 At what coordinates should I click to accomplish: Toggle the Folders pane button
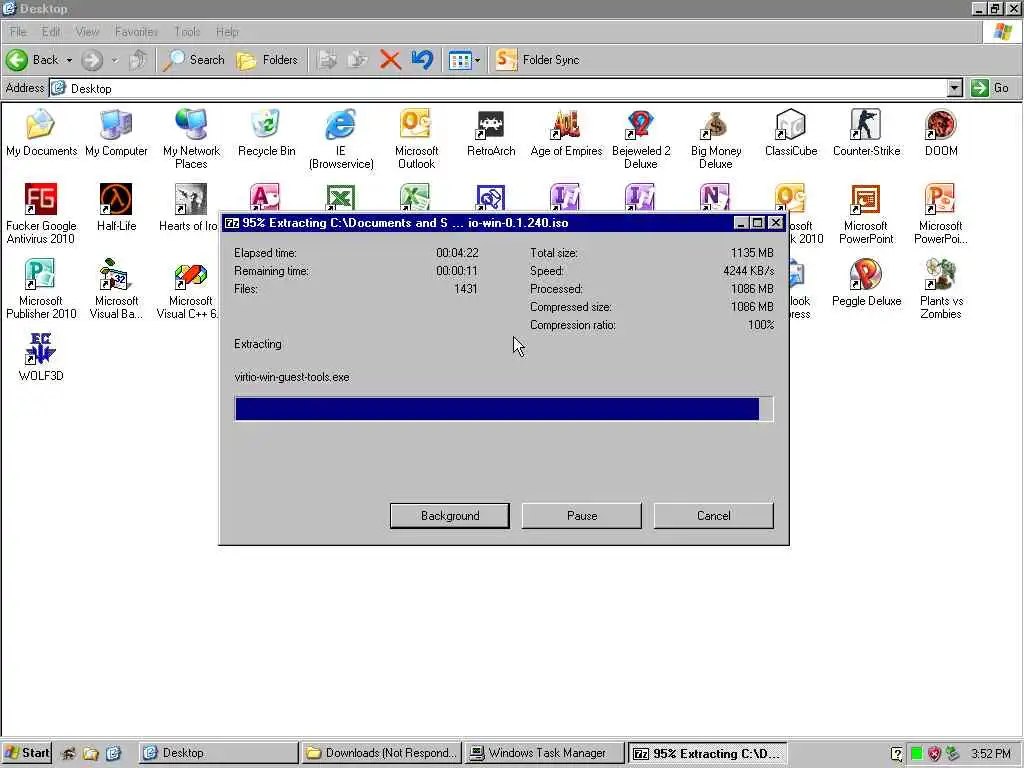point(266,60)
